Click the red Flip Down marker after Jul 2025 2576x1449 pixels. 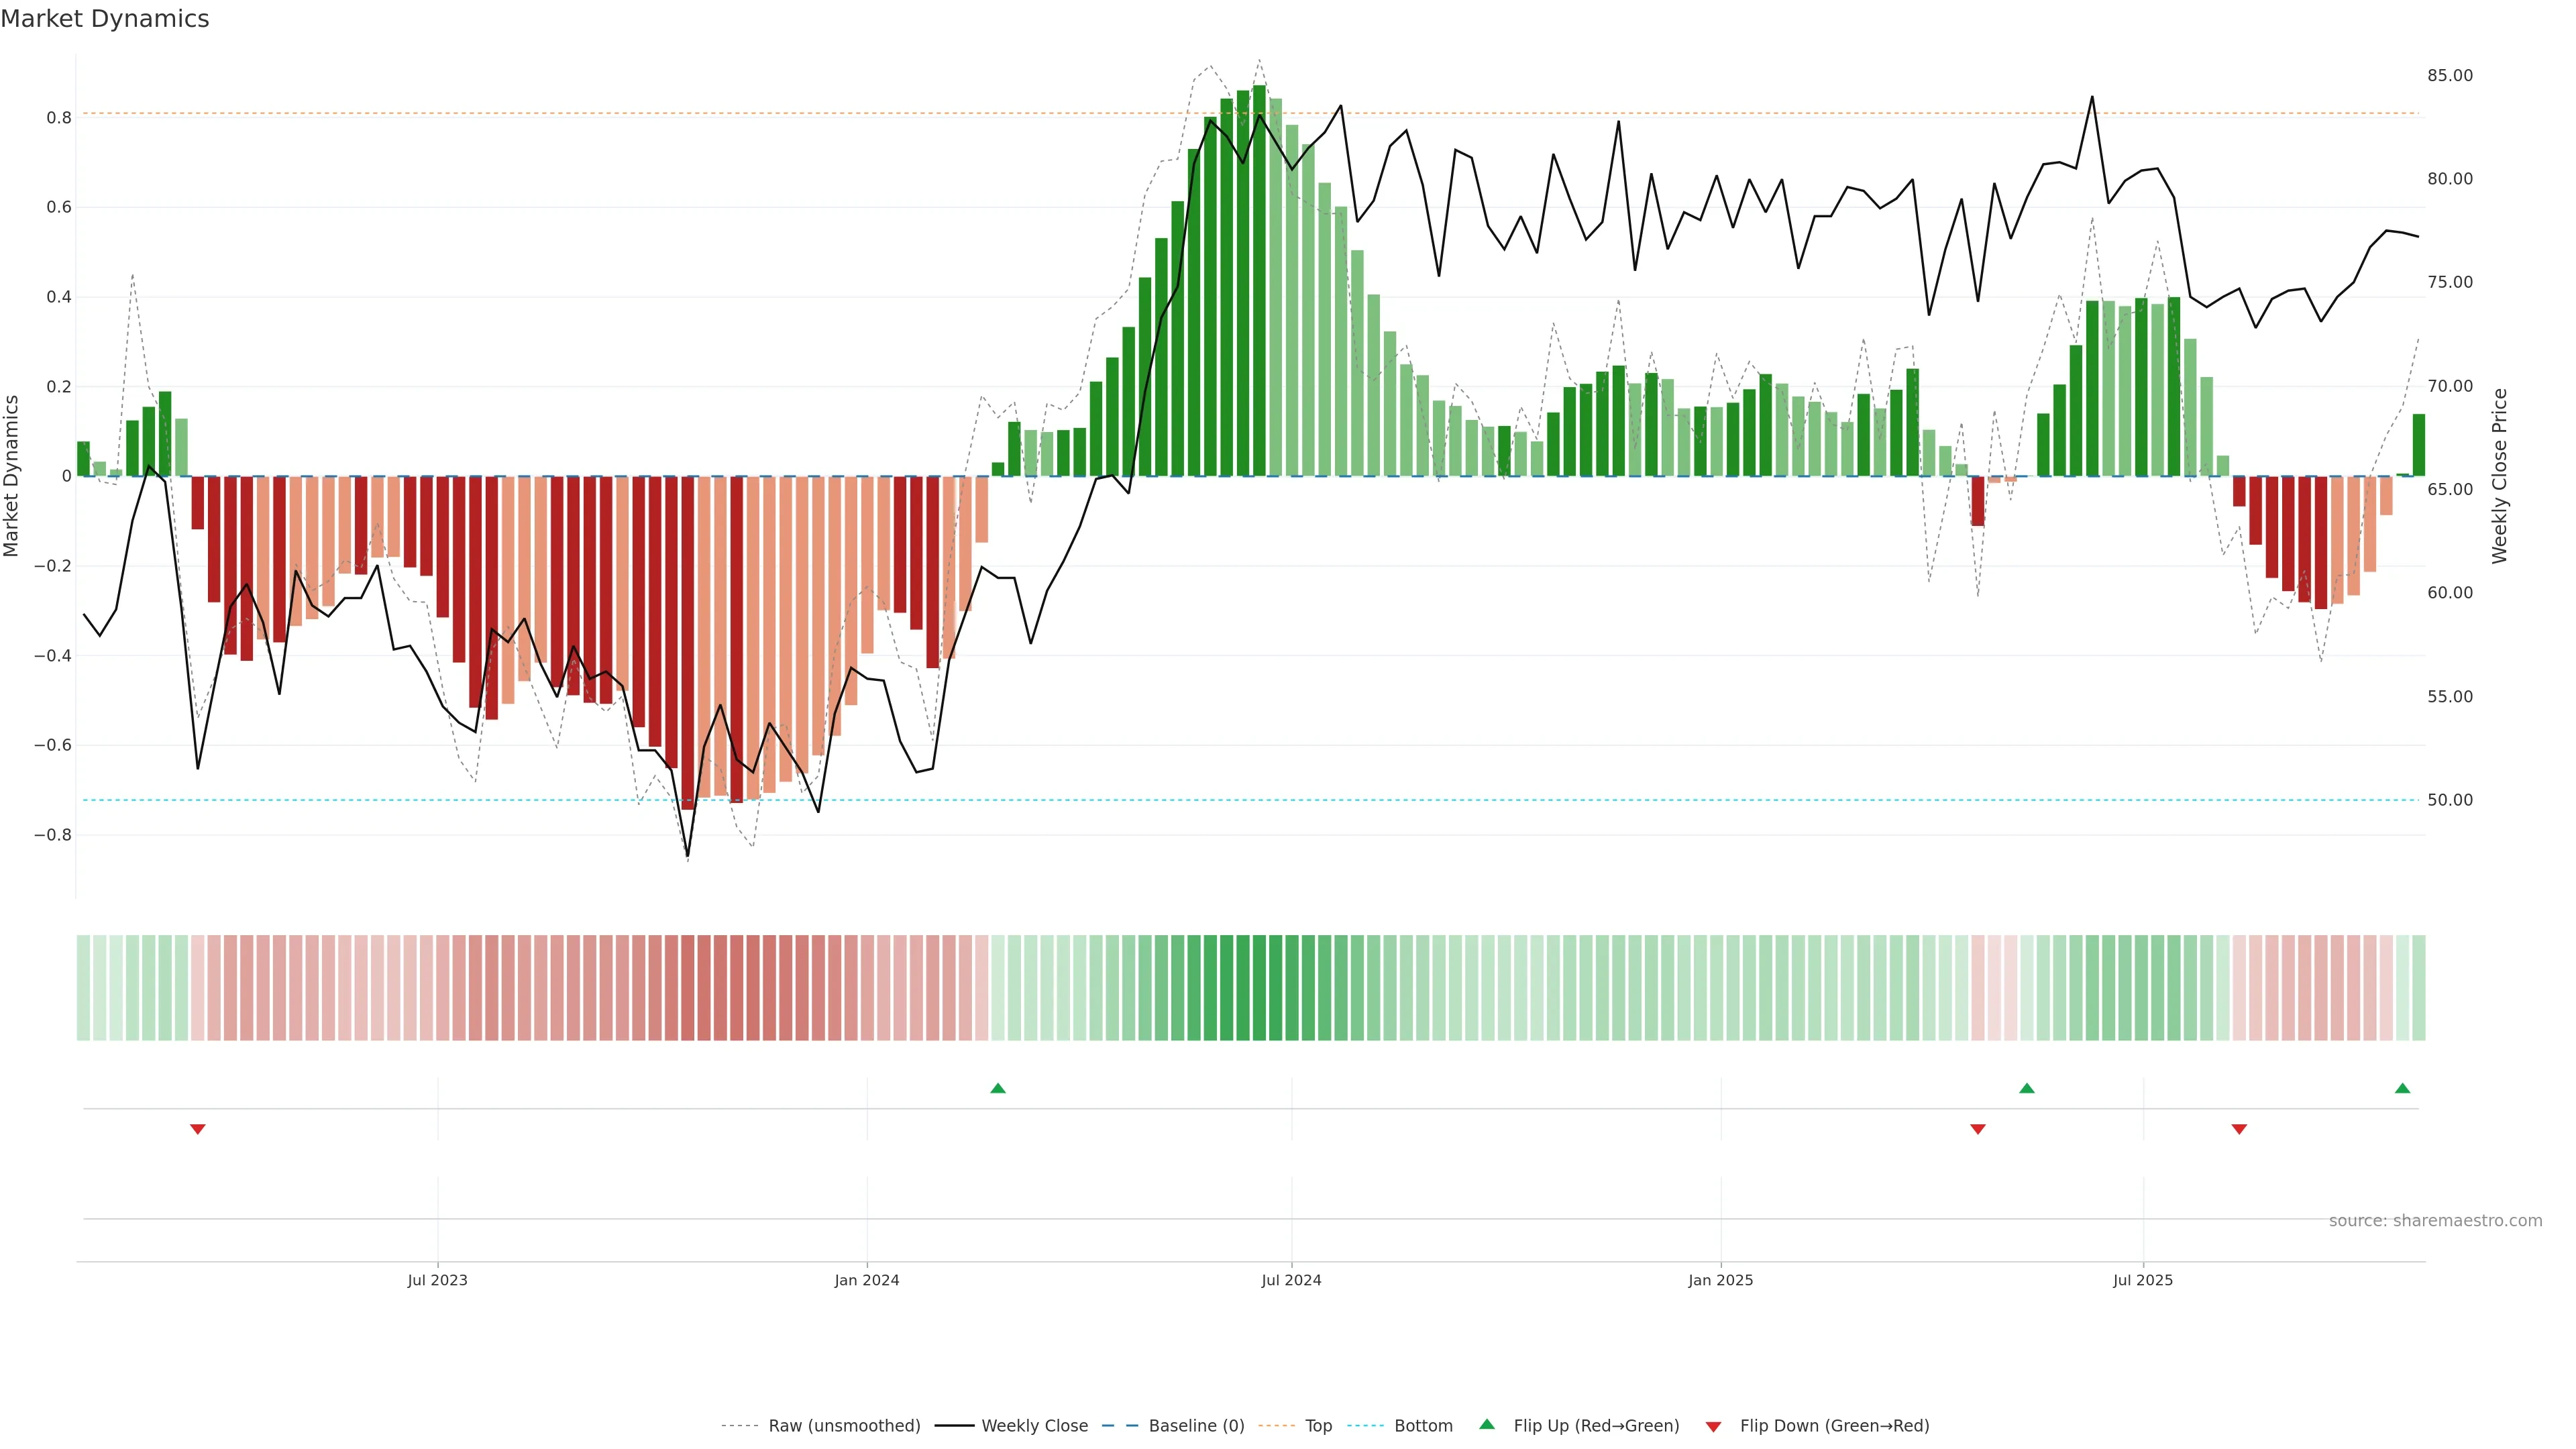2239,1129
